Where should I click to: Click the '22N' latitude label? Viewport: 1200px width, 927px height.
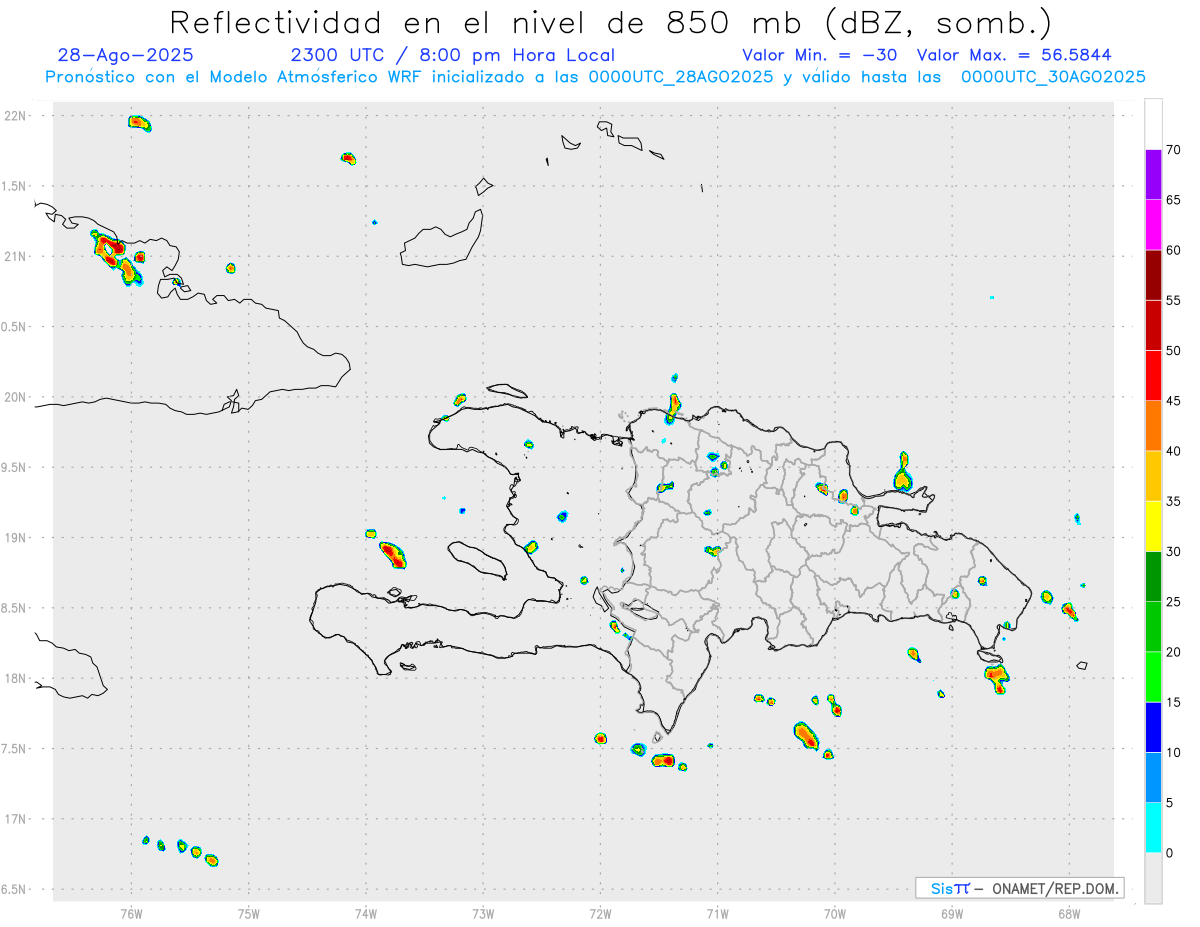coord(15,116)
